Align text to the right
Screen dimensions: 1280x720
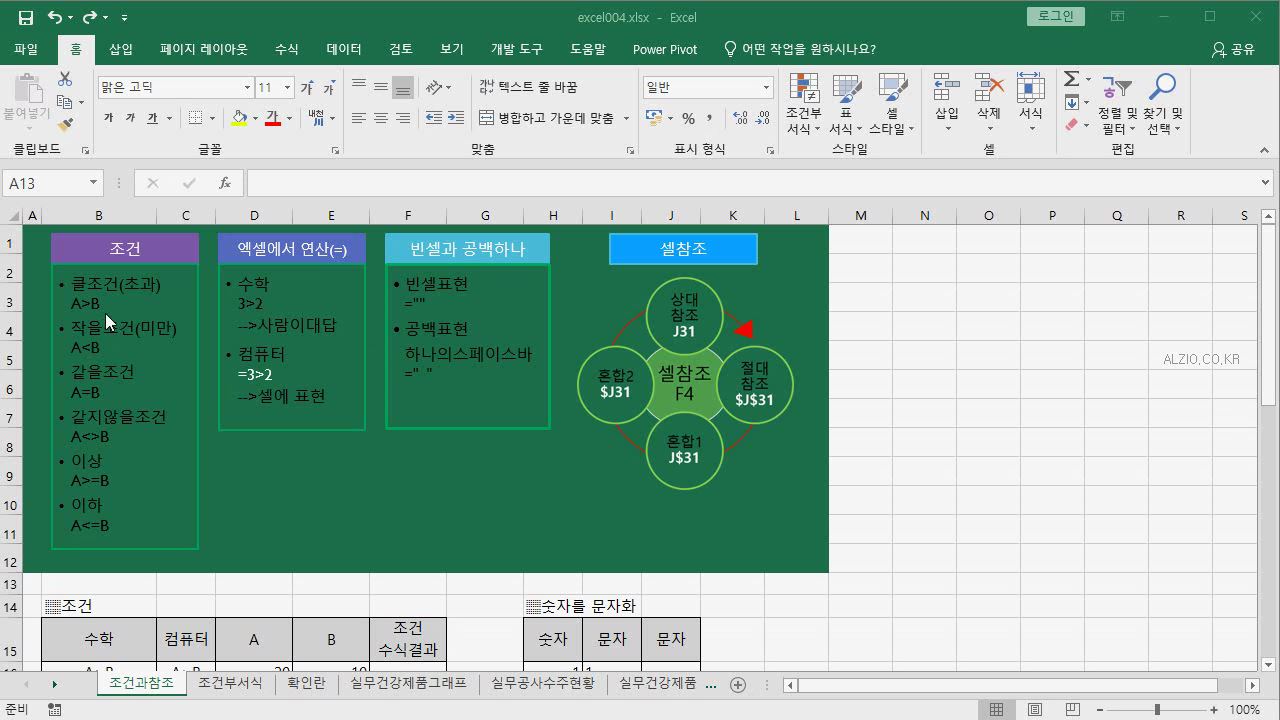403,118
